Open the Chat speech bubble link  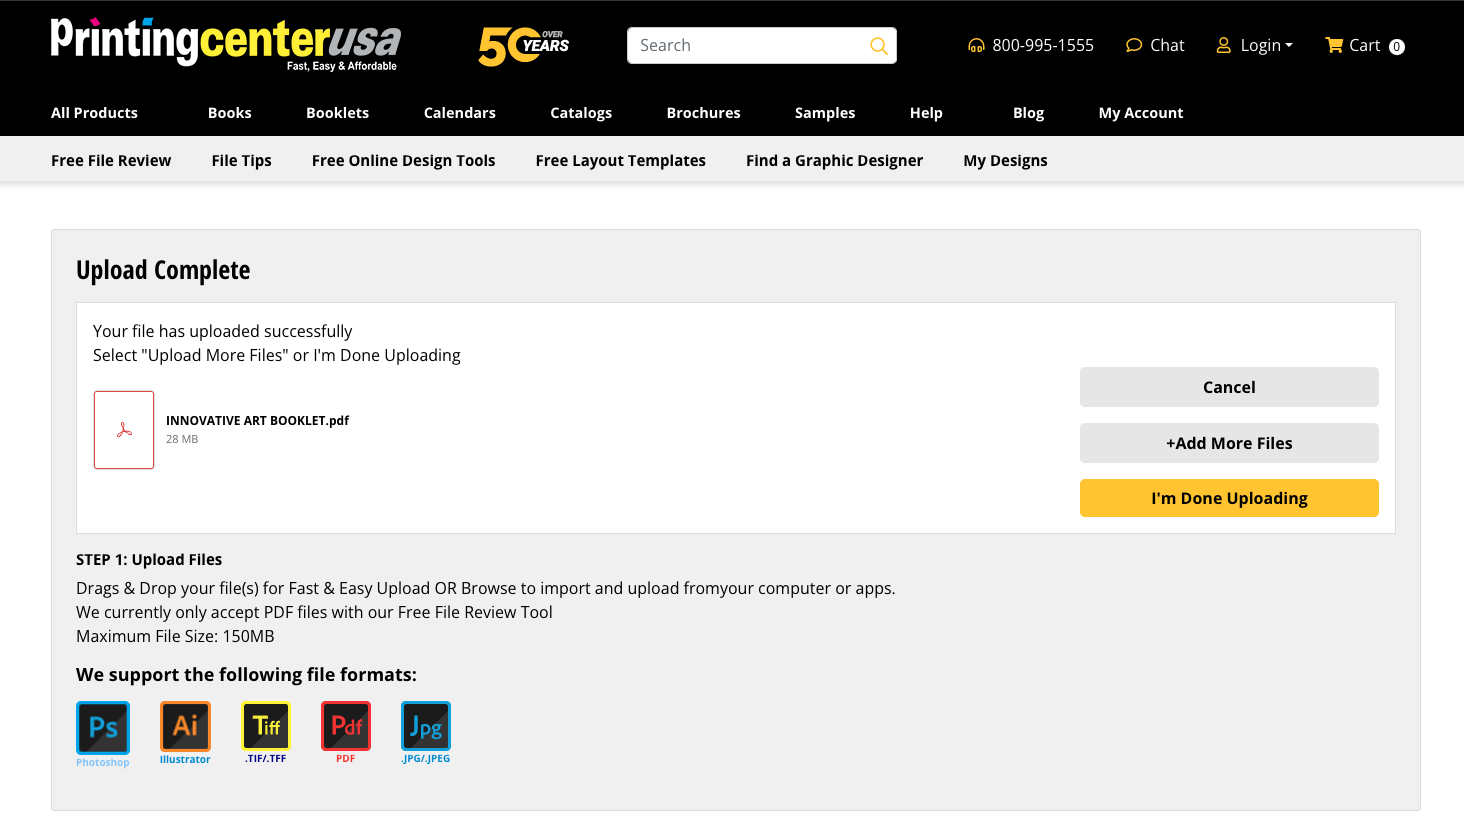pyautogui.click(x=1155, y=45)
